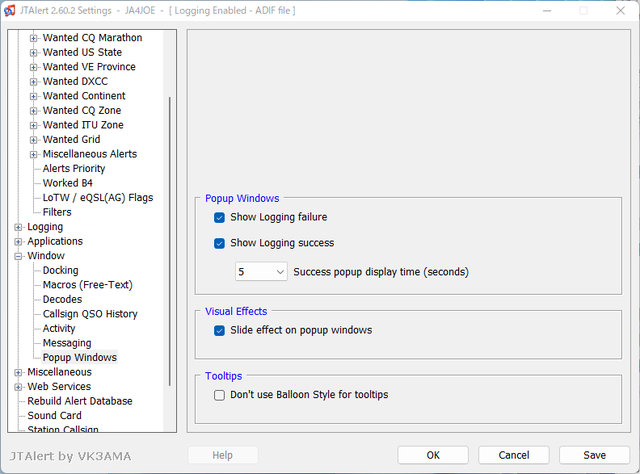The image size is (640, 474).
Task: Select the Logging label in tree
Action: (45, 227)
